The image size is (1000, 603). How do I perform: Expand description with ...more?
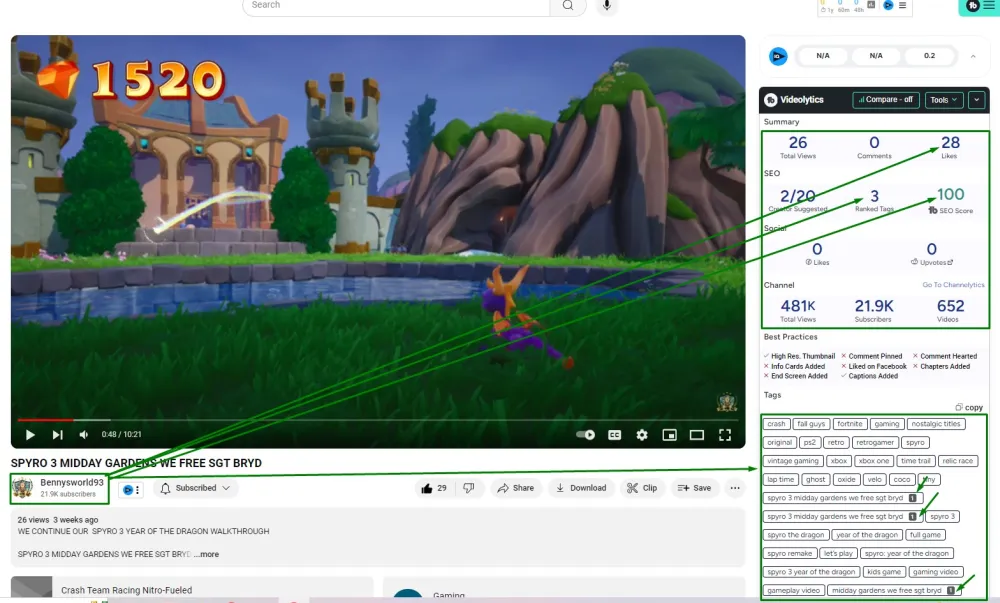[x=206, y=555]
